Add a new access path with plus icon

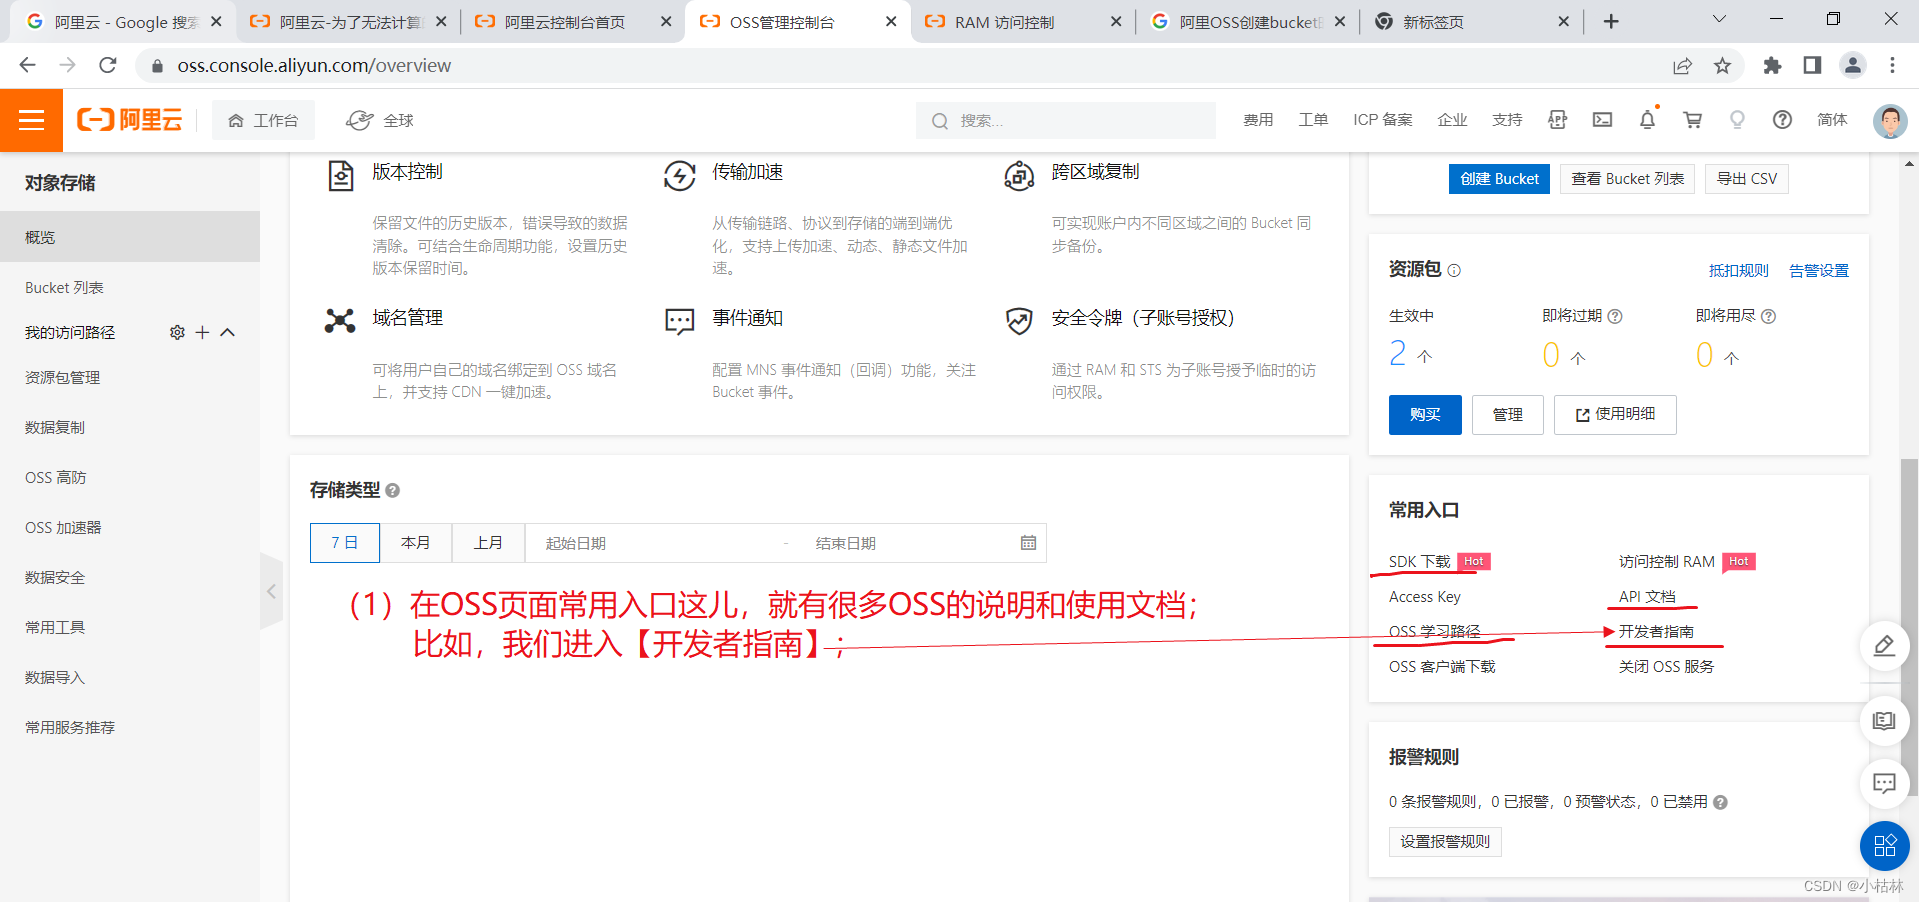pos(202,332)
